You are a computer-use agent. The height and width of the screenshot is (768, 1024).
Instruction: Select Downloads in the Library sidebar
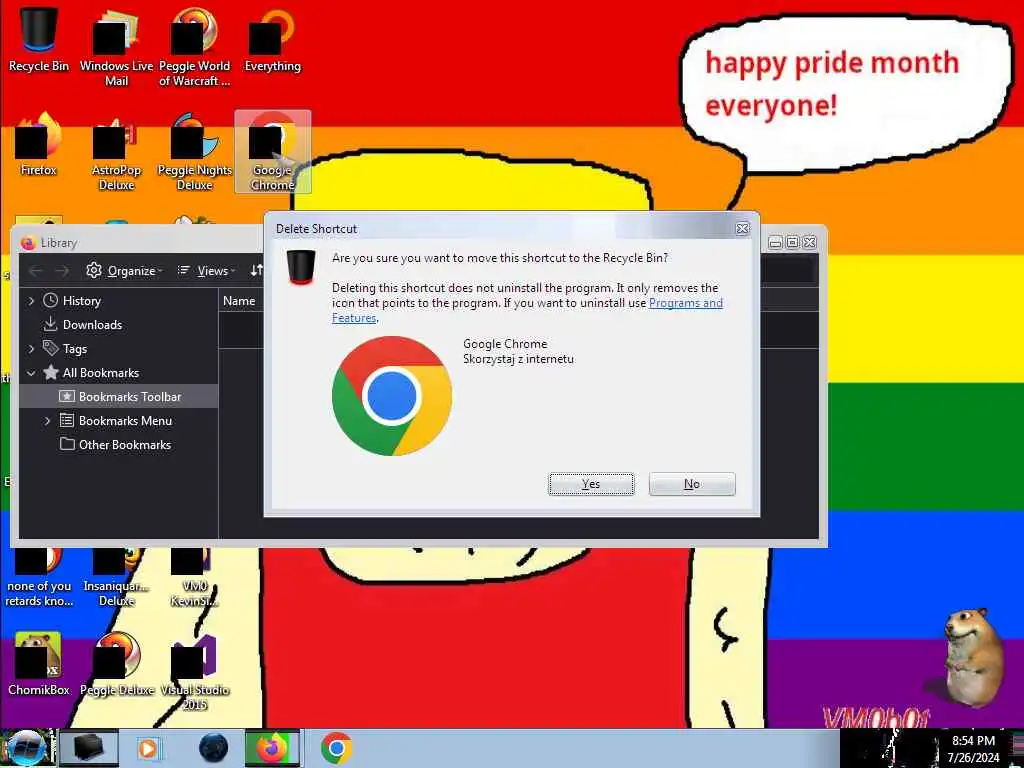[92, 325]
